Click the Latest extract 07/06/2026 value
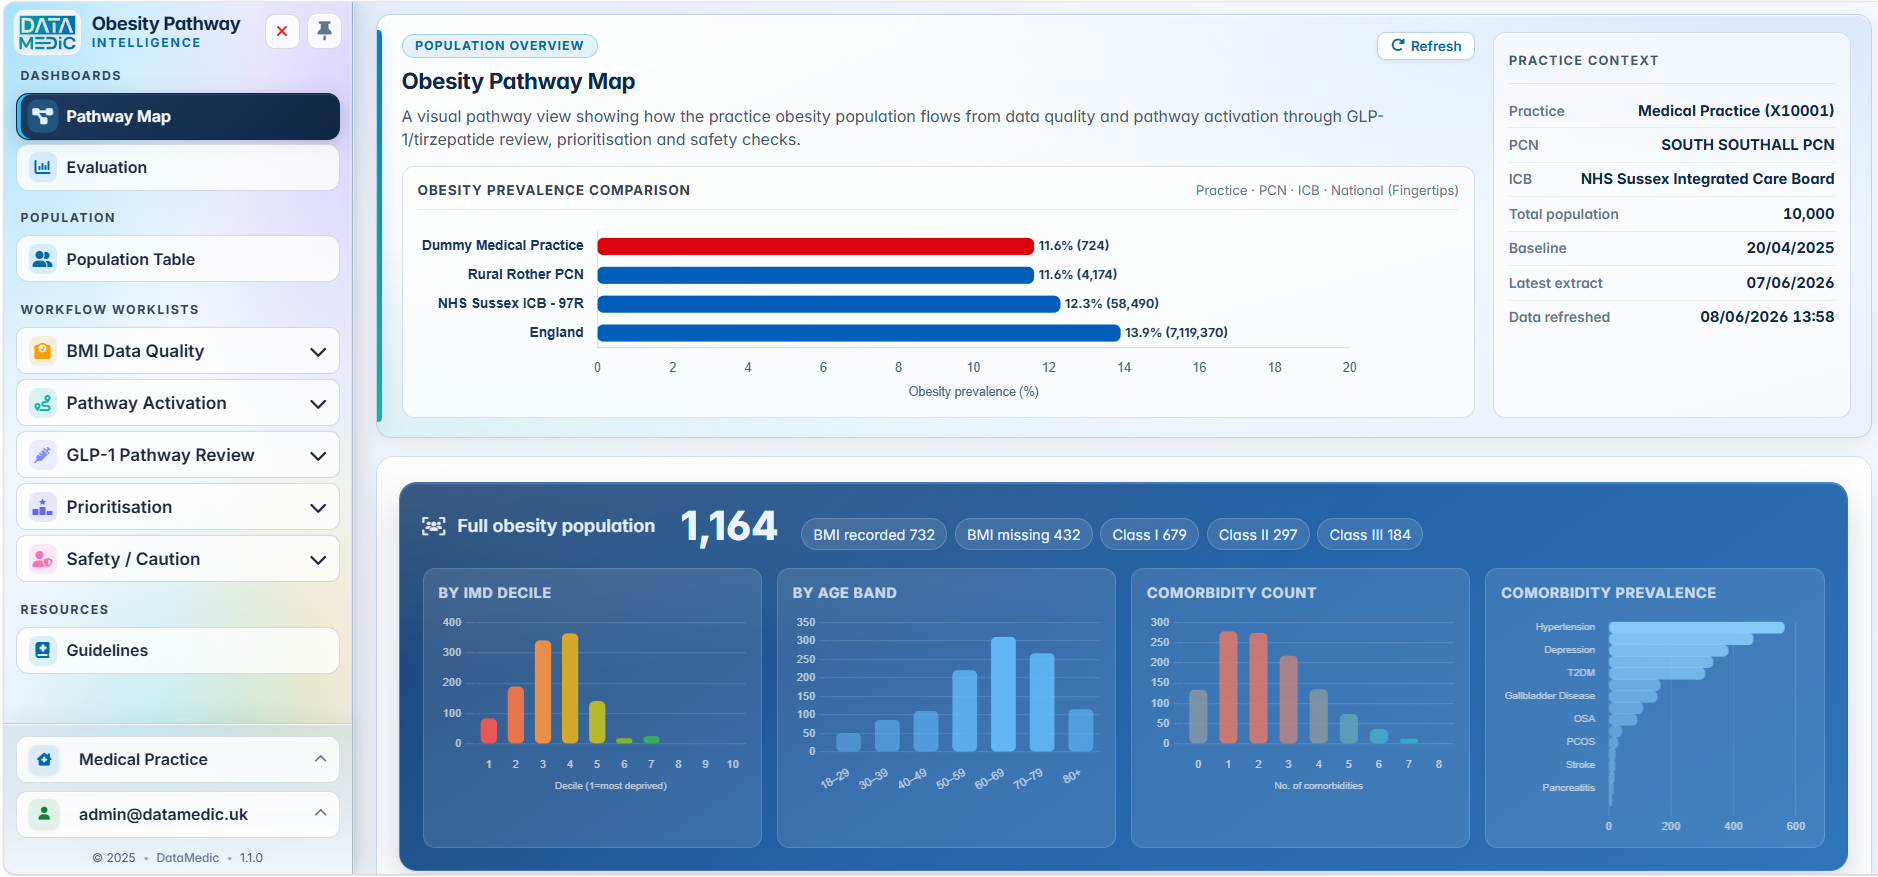This screenshot has height=877, width=1878. pyautogui.click(x=1790, y=283)
